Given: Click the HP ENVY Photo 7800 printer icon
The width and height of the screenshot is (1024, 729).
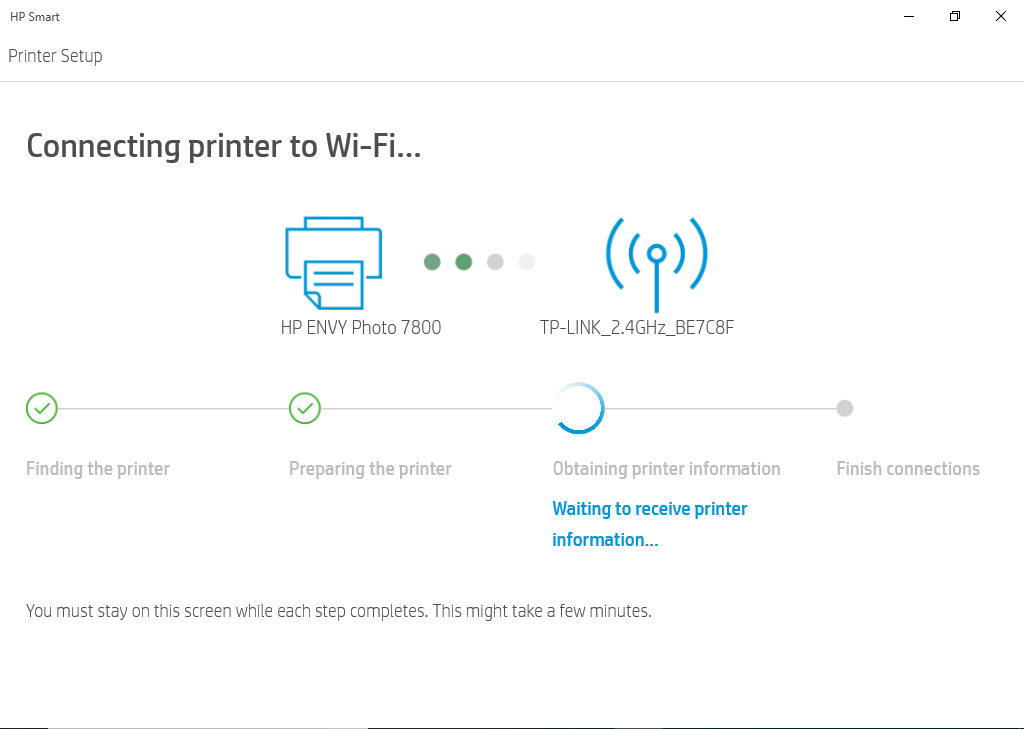Looking at the screenshot, I should (x=333, y=262).
